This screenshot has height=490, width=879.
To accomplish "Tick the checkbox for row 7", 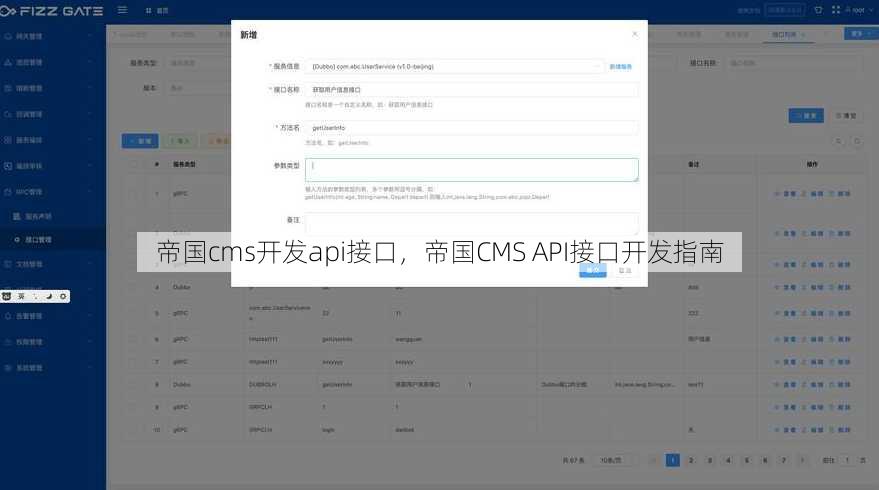I will (x=133, y=362).
